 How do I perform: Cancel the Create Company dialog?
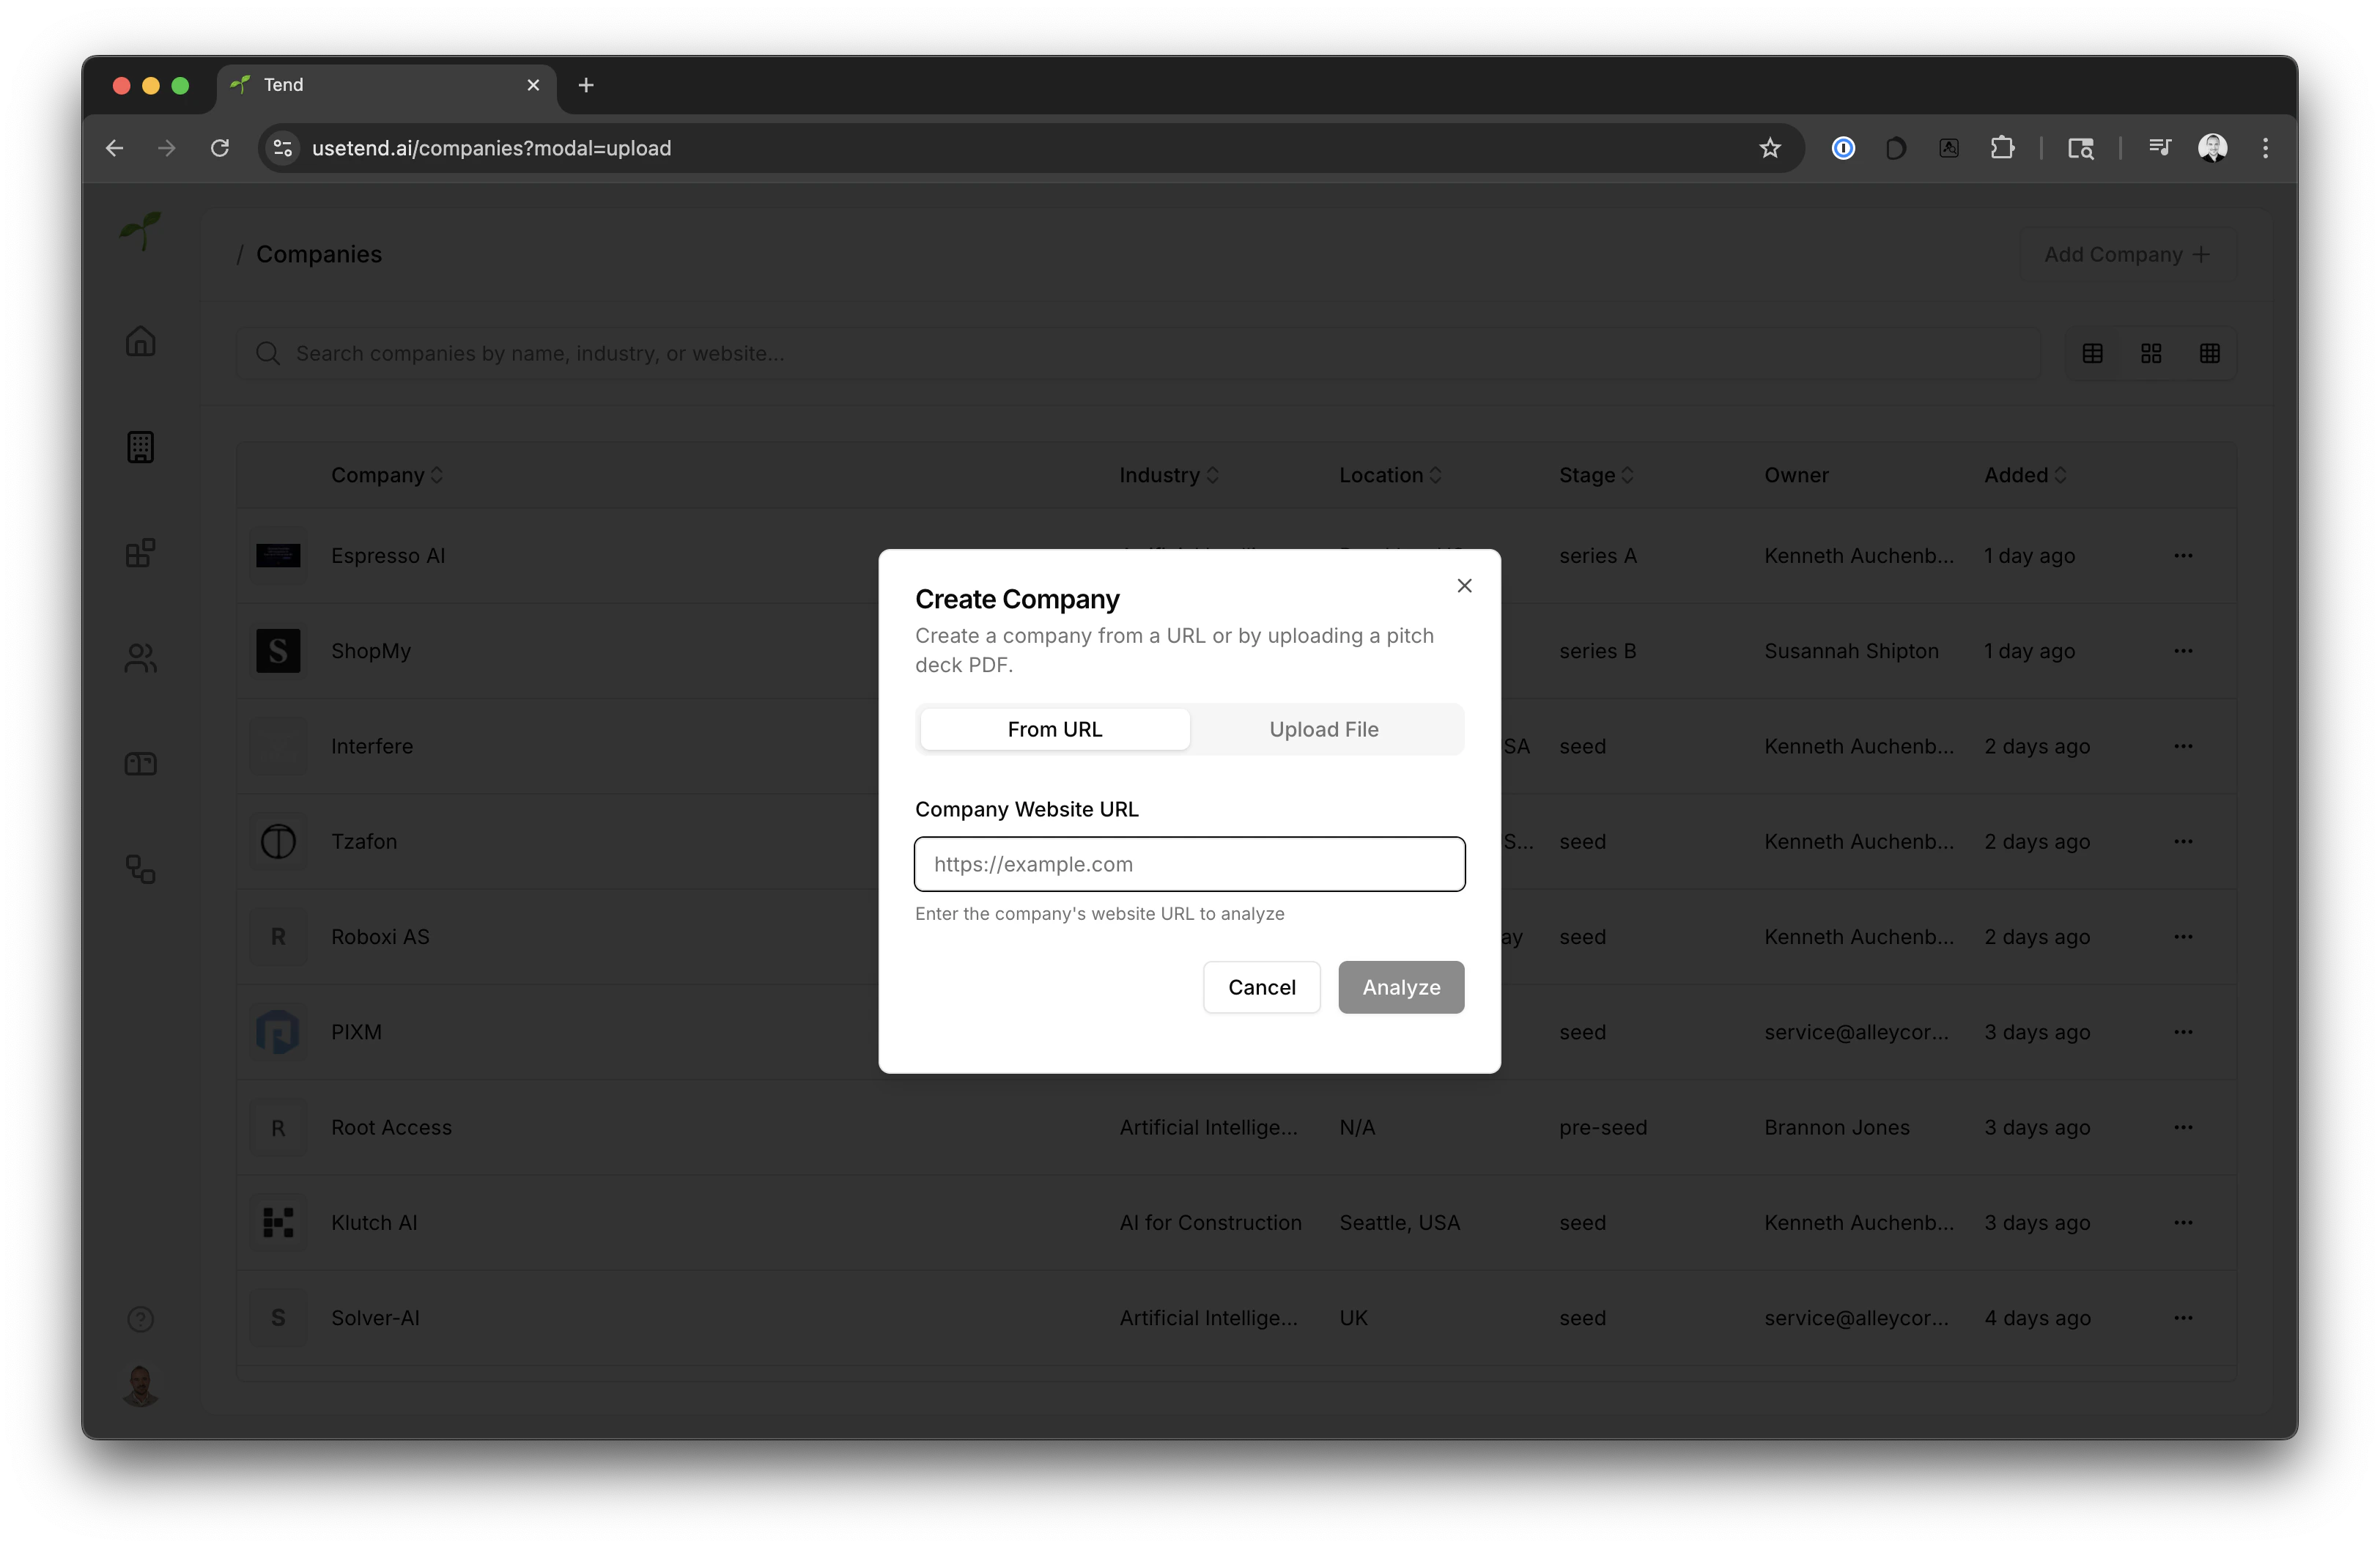pyautogui.click(x=1261, y=987)
